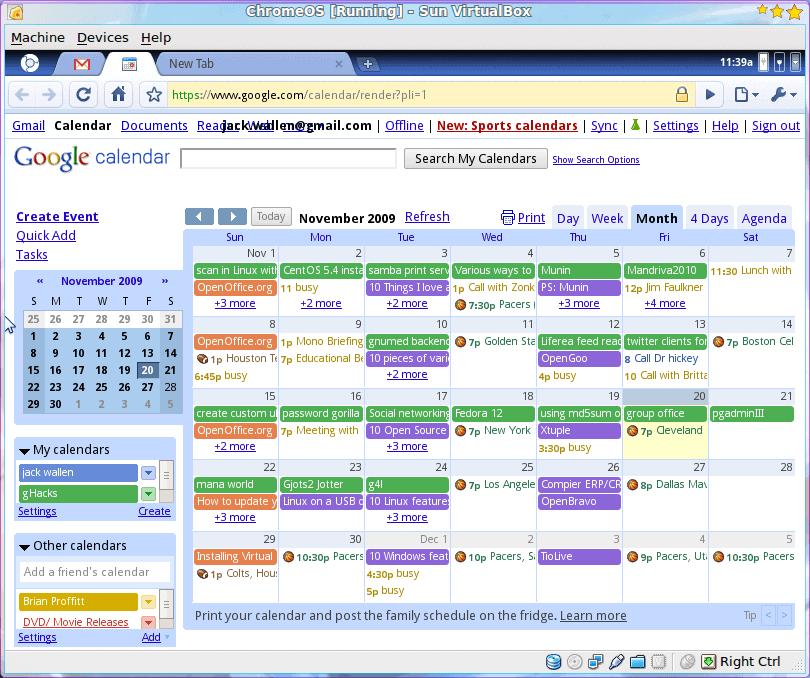The height and width of the screenshot is (678, 810).
Task: Click the Chrome OS battery status icon
Action: (764, 61)
